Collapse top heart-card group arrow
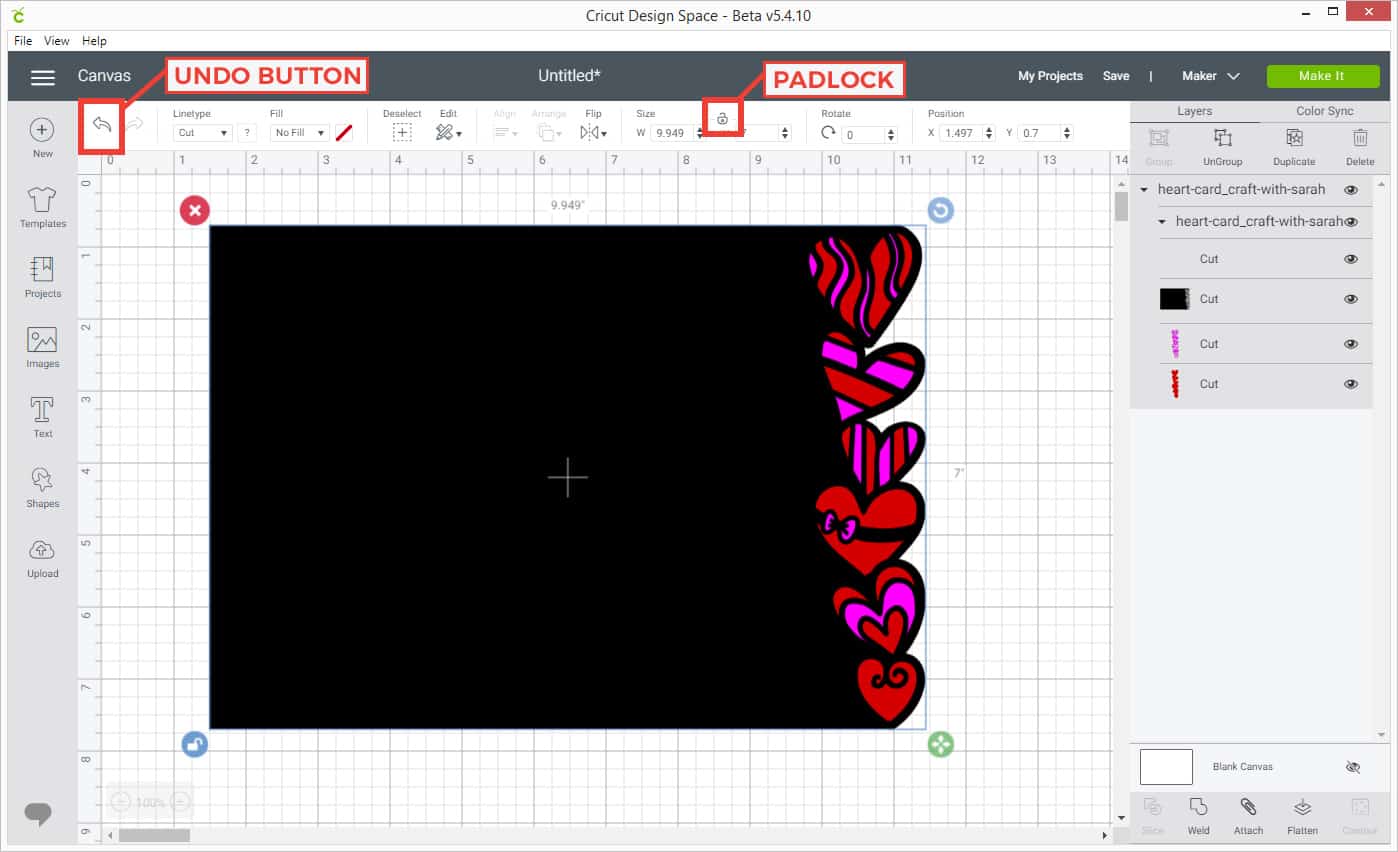Viewport: 1398px width, 852px height. [1144, 190]
